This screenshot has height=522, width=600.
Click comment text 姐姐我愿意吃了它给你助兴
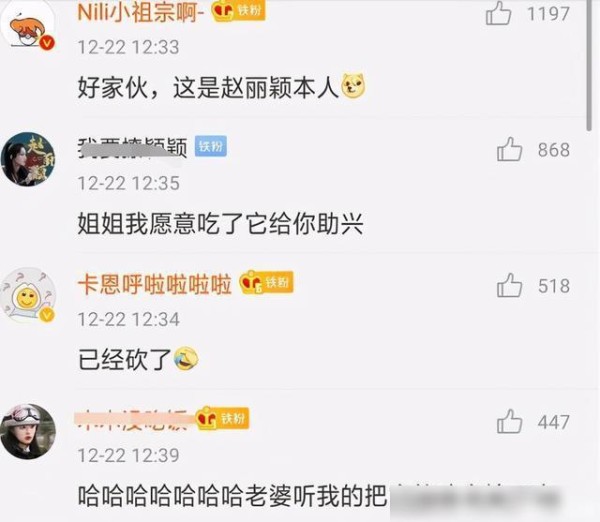[x=220, y=223]
